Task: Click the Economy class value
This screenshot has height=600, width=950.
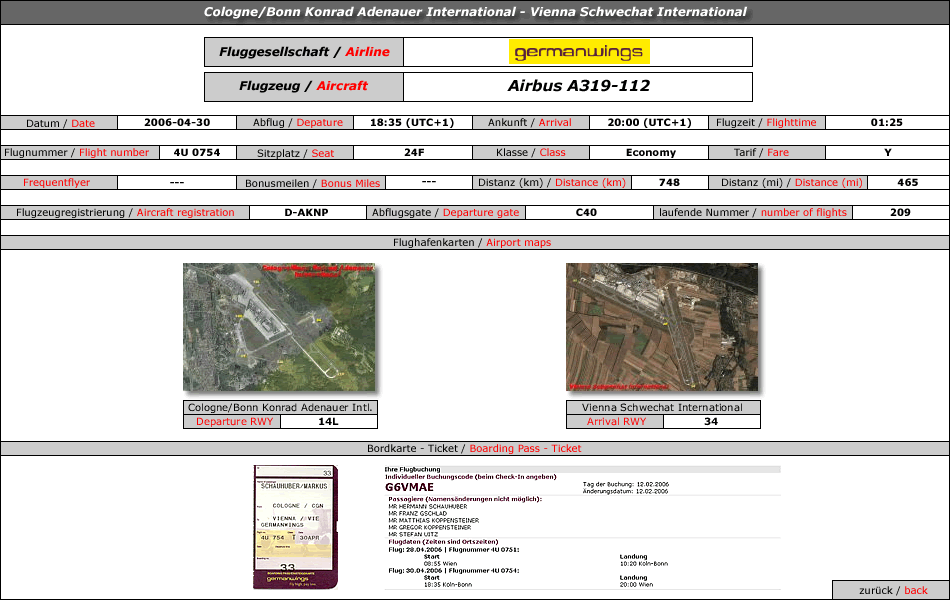Action: tap(651, 153)
